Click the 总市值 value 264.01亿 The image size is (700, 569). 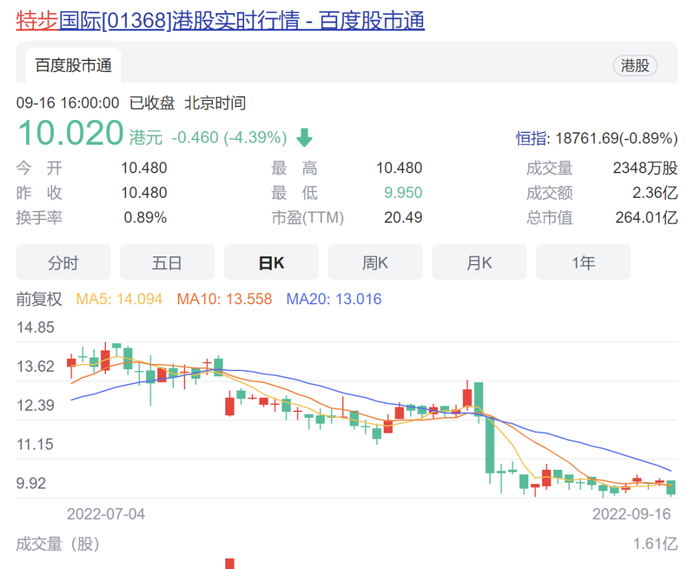[646, 218]
